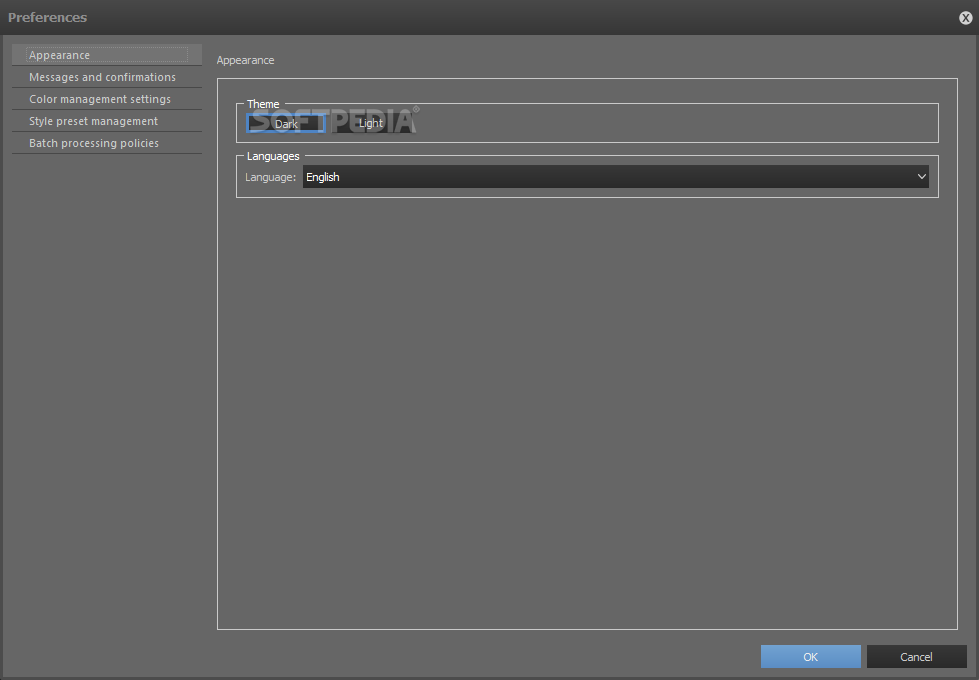Switch to the Light theme
The height and width of the screenshot is (680, 979).
pyautogui.click(x=371, y=124)
